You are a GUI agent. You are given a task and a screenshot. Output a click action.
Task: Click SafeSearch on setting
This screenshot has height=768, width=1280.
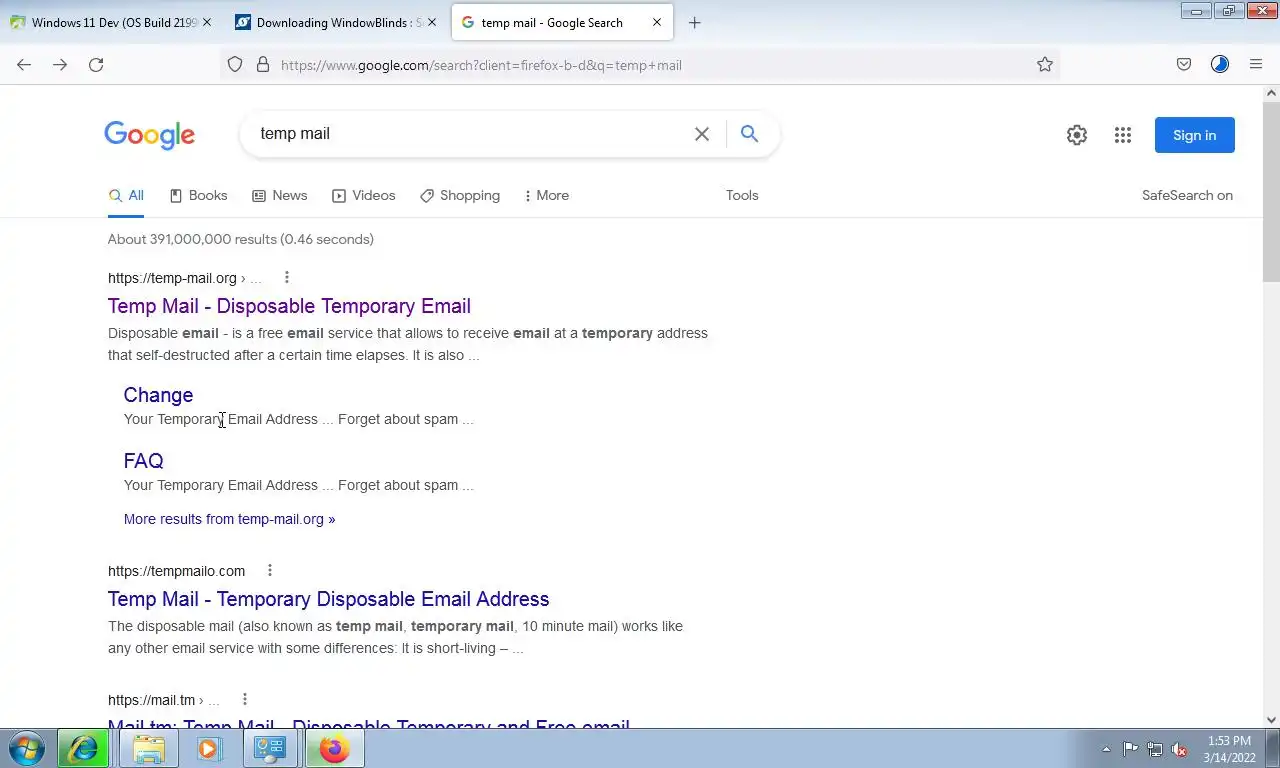point(1187,196)
